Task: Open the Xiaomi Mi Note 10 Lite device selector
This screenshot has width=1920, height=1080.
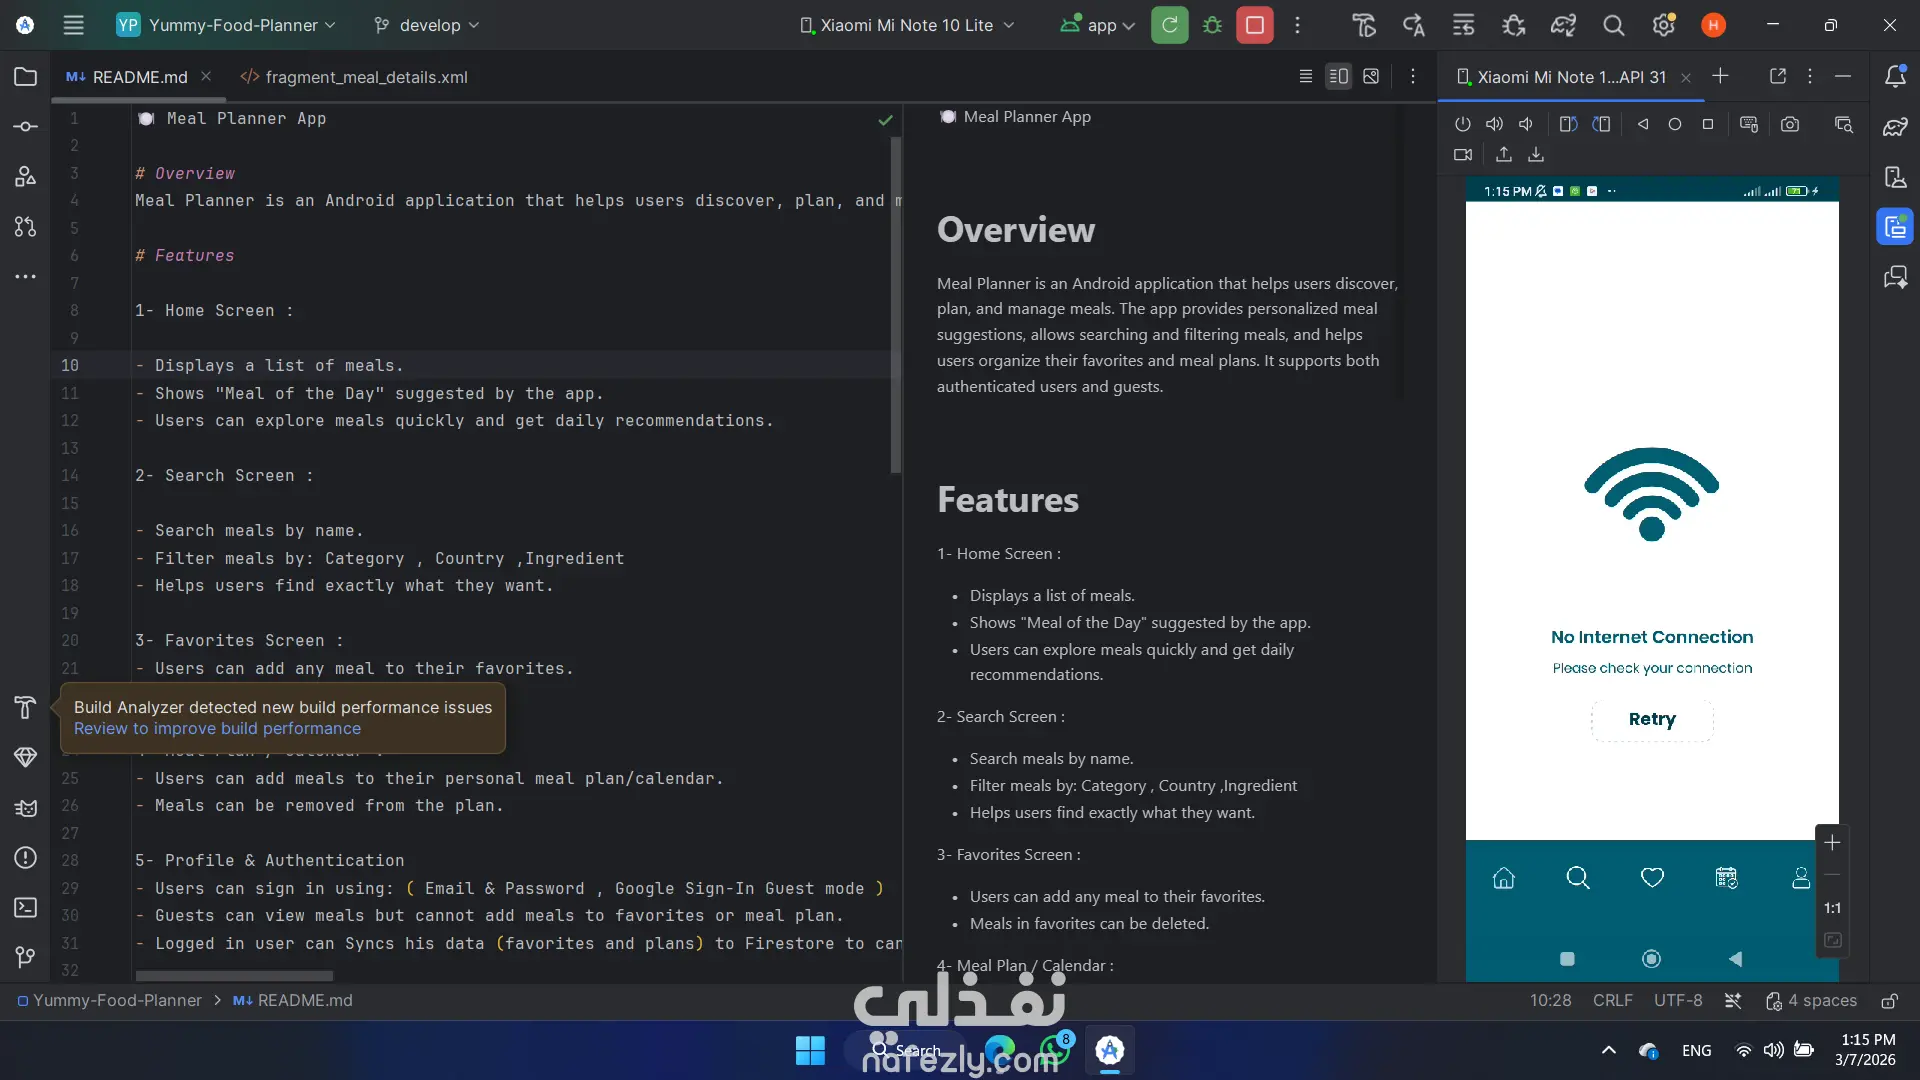Action: [x=907, y=25]
